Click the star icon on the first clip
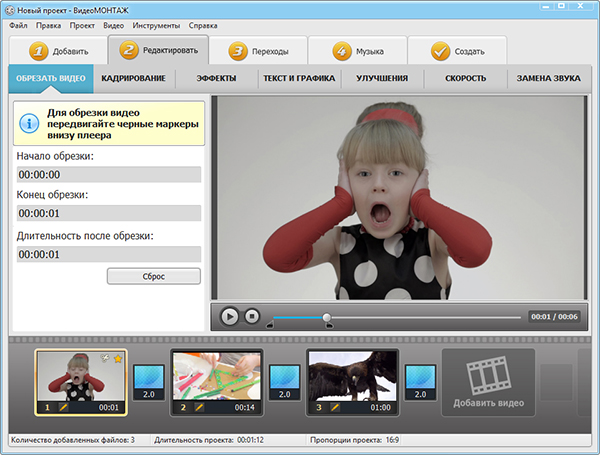 117,358
